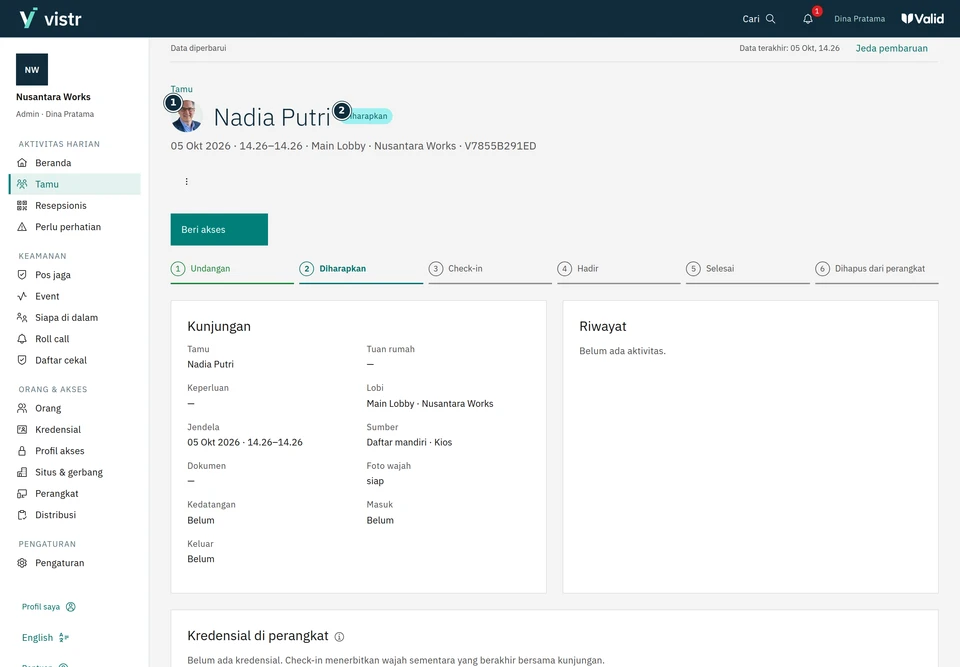Click the Kredensial badge icon
Screen dimensions: 960x667
click(22, 429)
